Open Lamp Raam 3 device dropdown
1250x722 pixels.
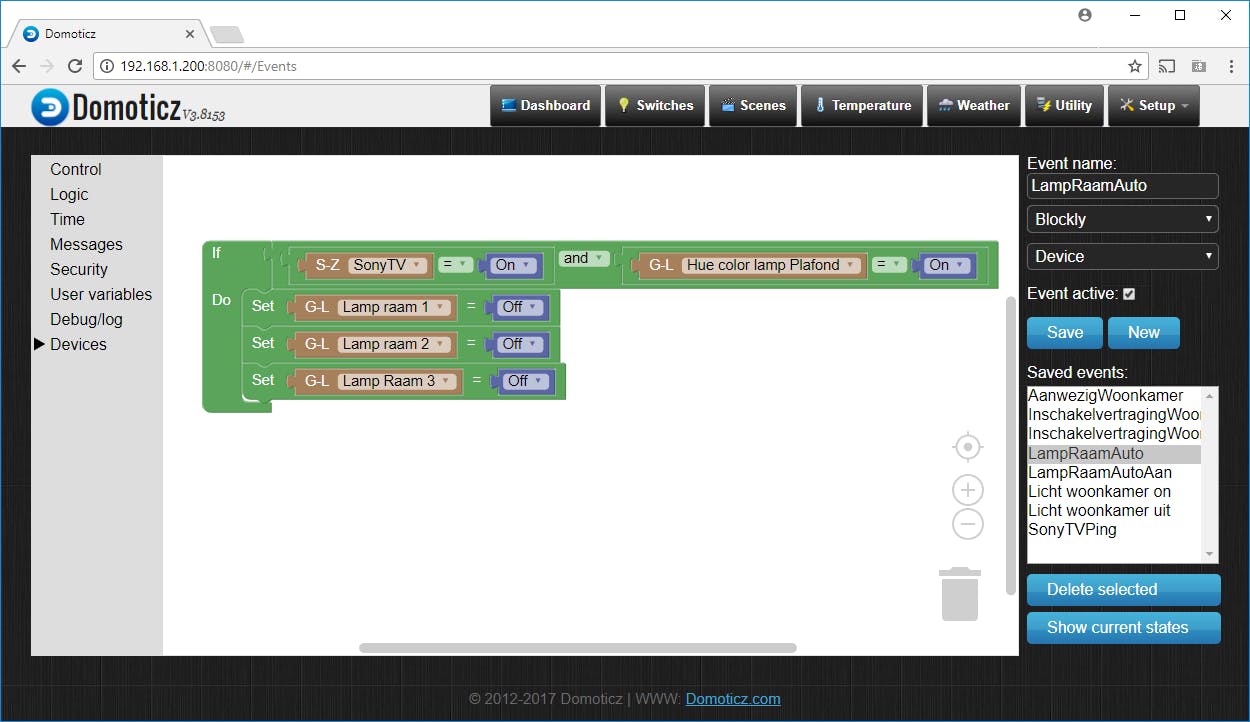tap(398, 381)
